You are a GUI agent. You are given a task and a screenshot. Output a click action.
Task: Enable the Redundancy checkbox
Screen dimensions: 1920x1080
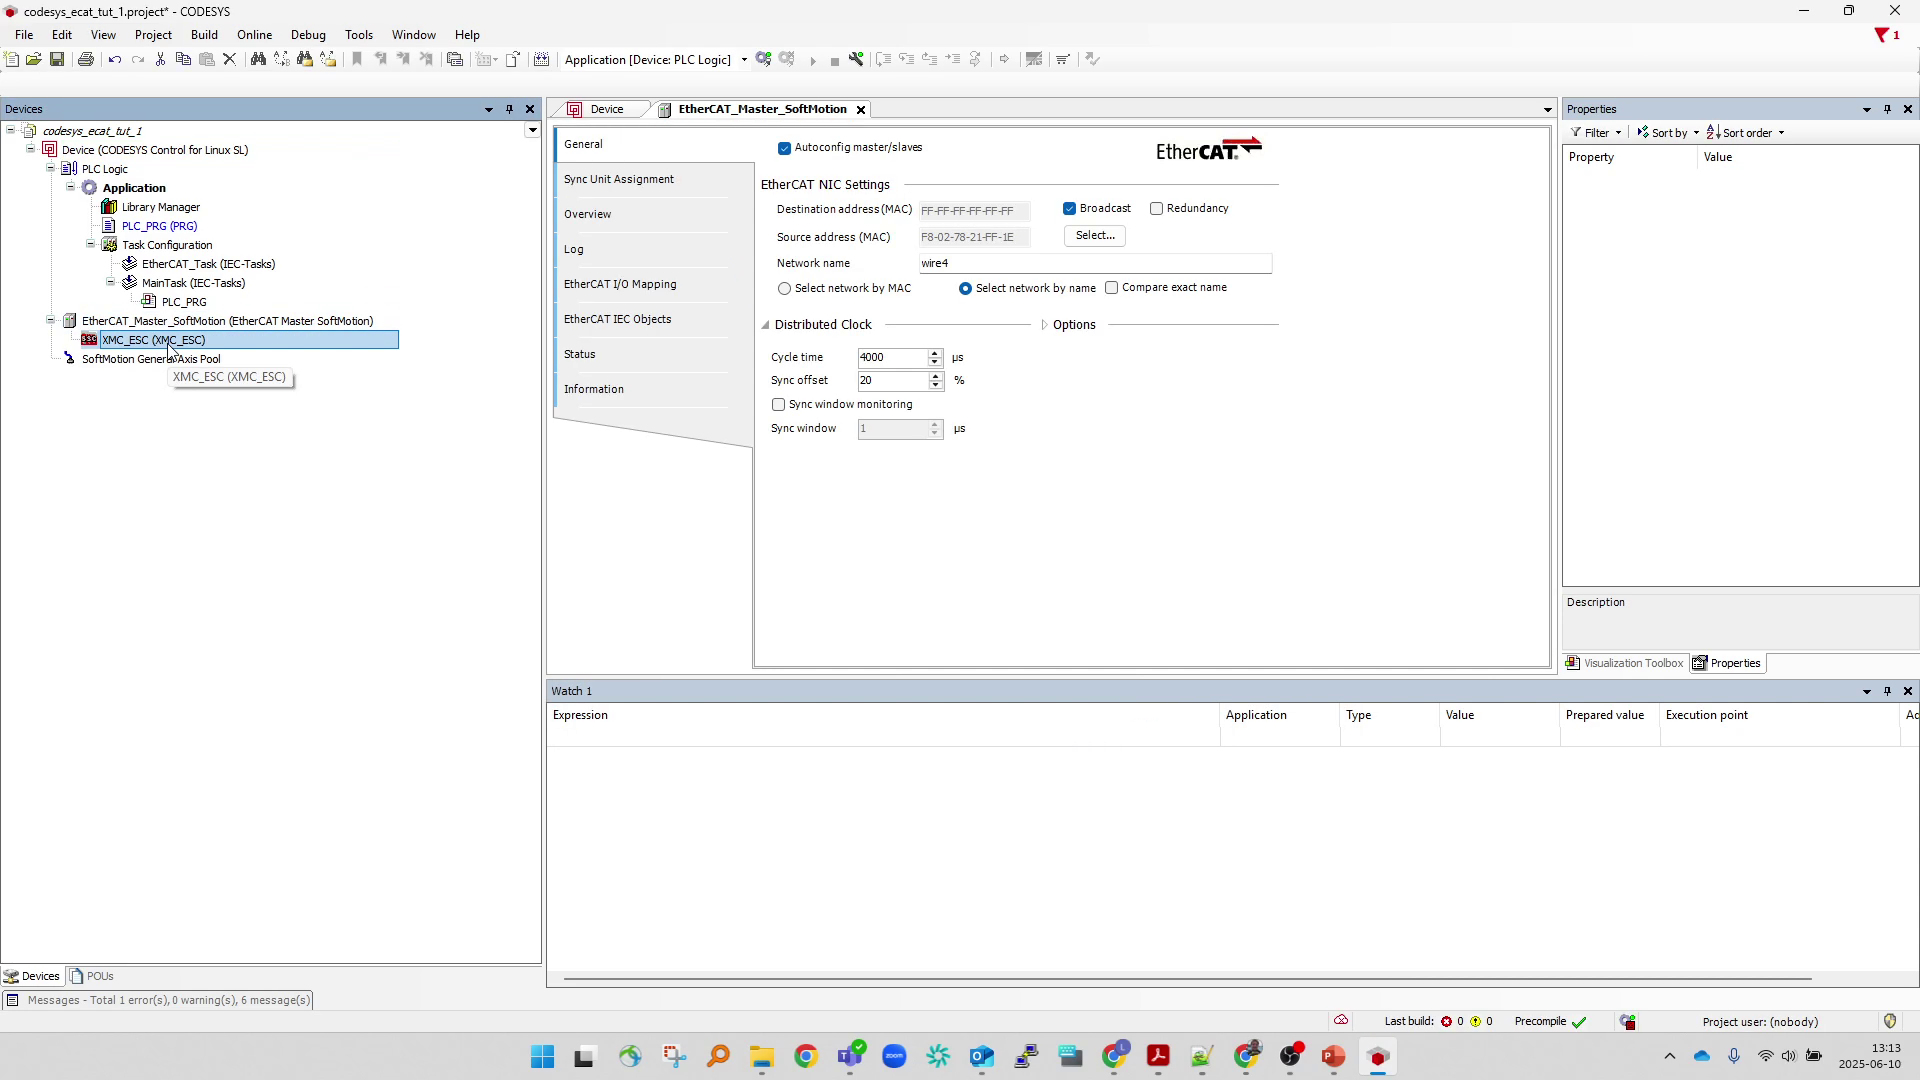click(1157, 208)
